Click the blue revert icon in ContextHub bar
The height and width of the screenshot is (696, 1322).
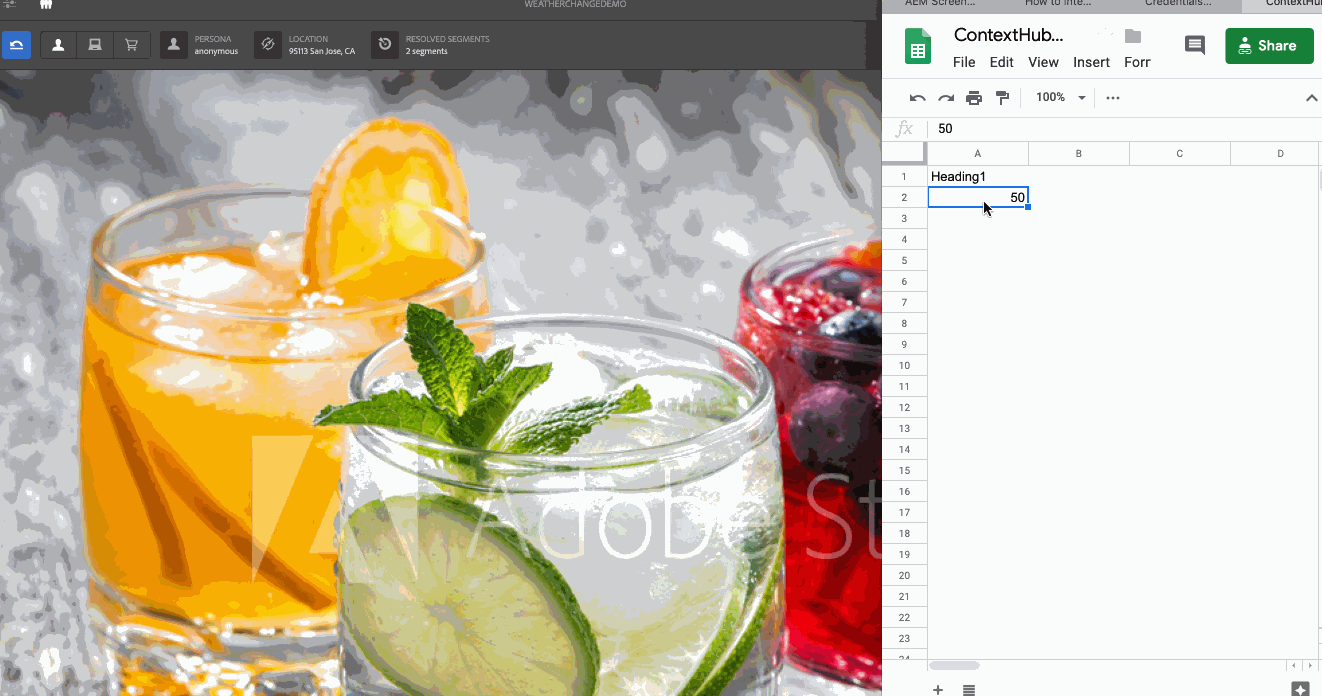(x=16, y=45)
